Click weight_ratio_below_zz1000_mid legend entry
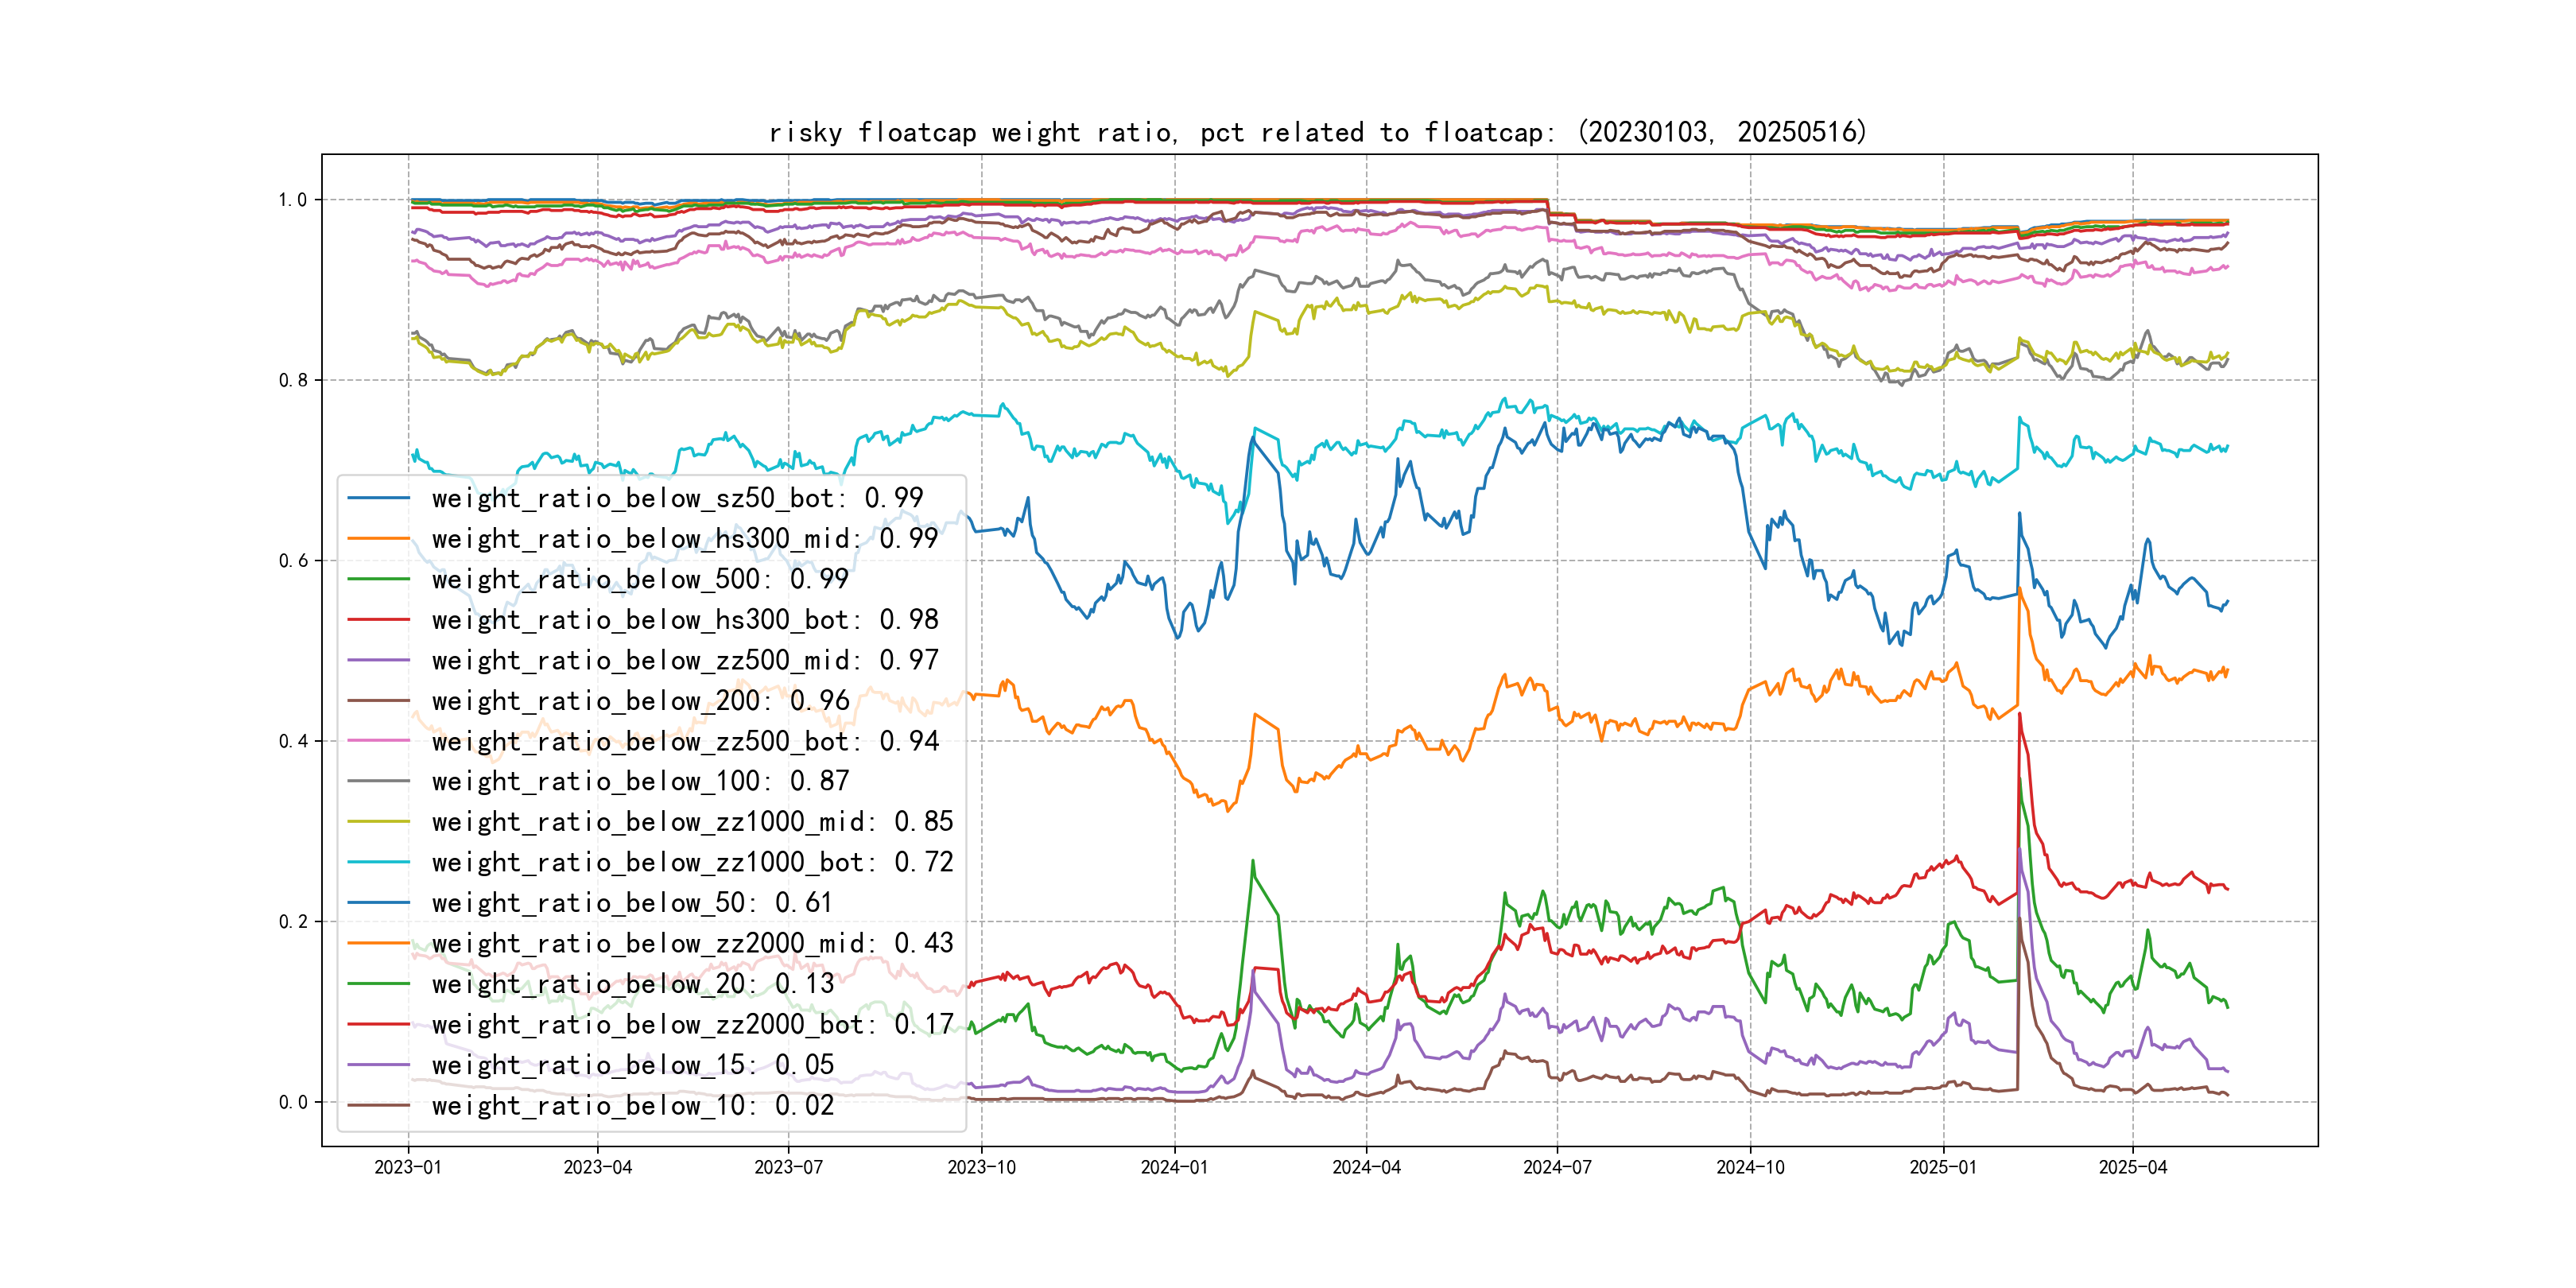The width and height of the screenshot is (2576, 1288). [x=692, y=822]
